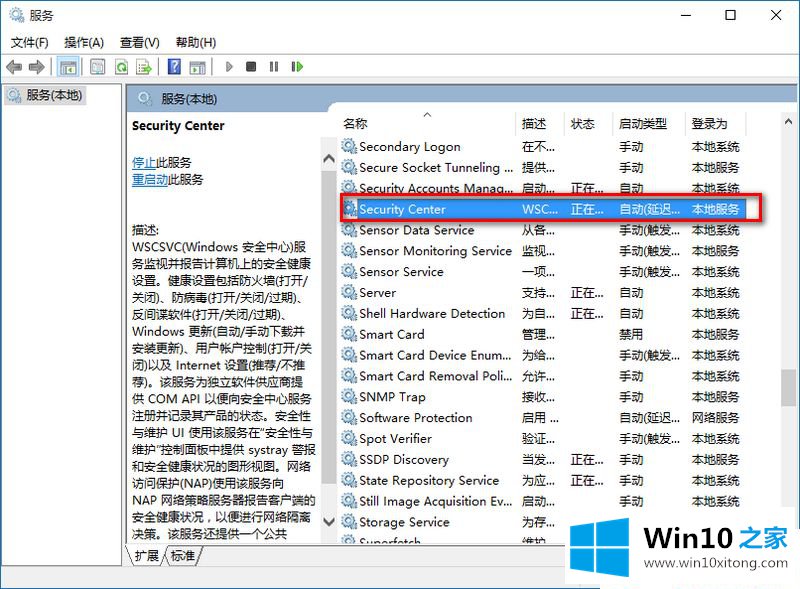This screenshot has height=589, width=800.
Task: Click the Restart Service icon
Action: click(x=297, y=67)
